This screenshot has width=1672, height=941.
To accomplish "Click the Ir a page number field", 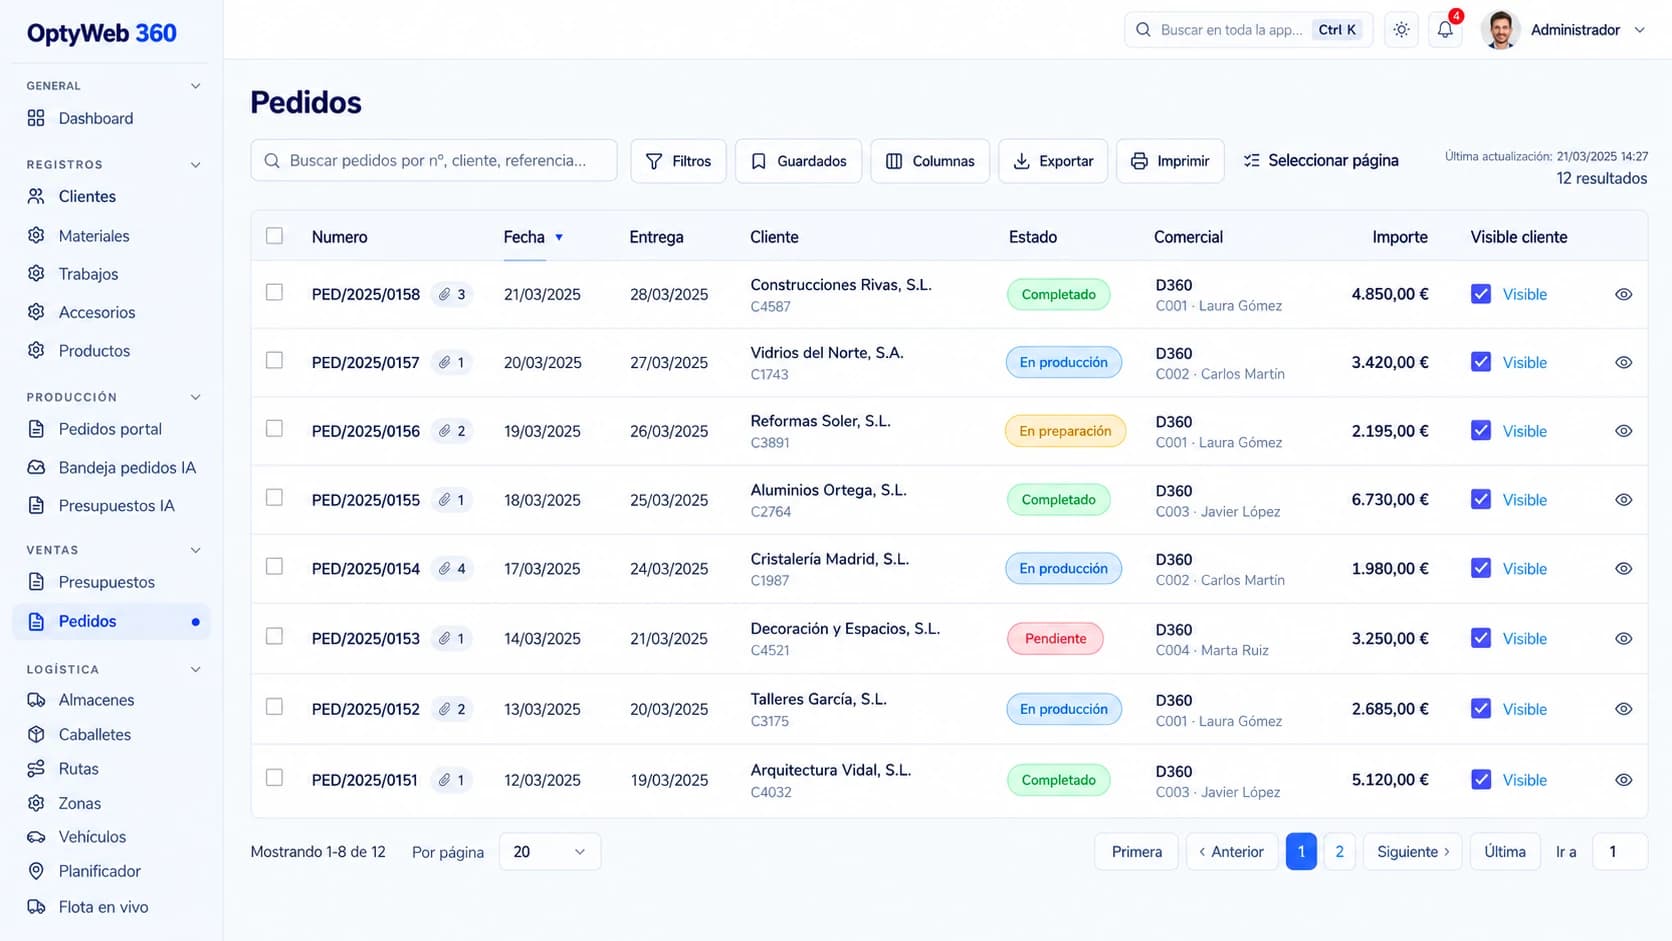I will click(1619, 852).
